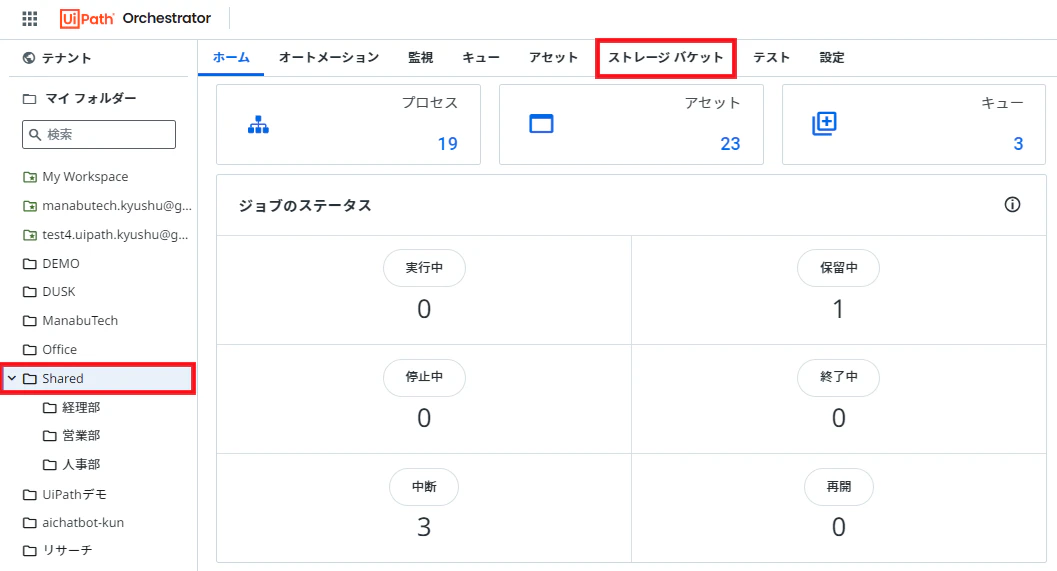Open process count link 19
This screenshot has height=571, width=1057.
[448, 144]
